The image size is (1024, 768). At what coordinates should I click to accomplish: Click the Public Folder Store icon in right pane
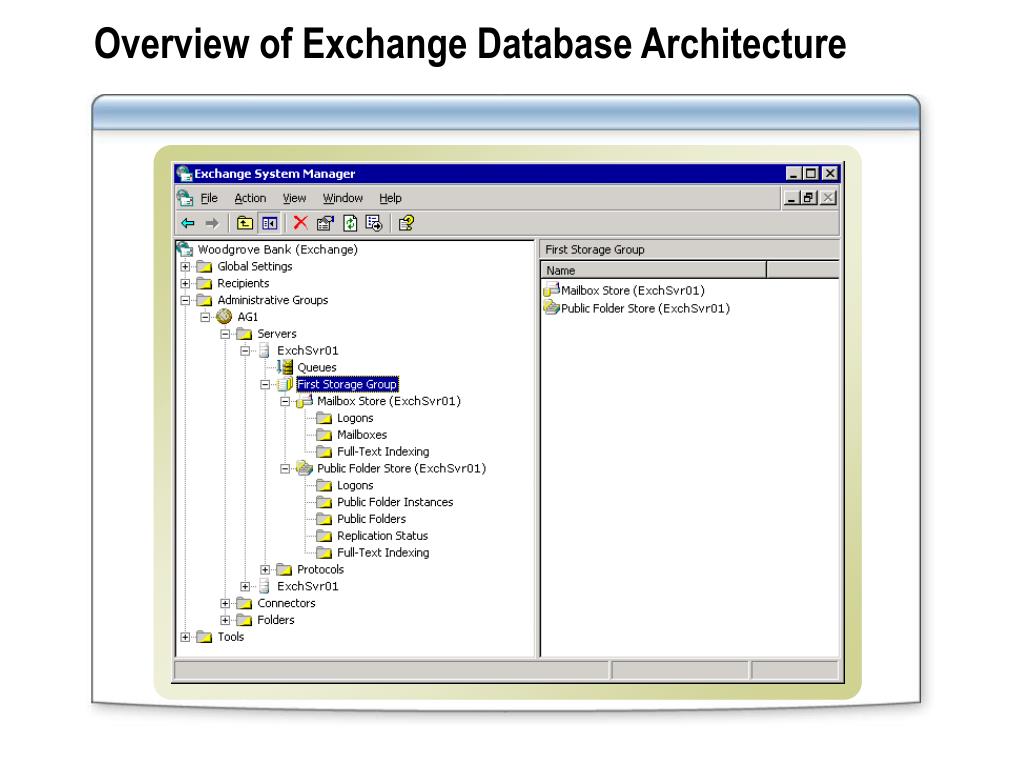click(552, 308)
